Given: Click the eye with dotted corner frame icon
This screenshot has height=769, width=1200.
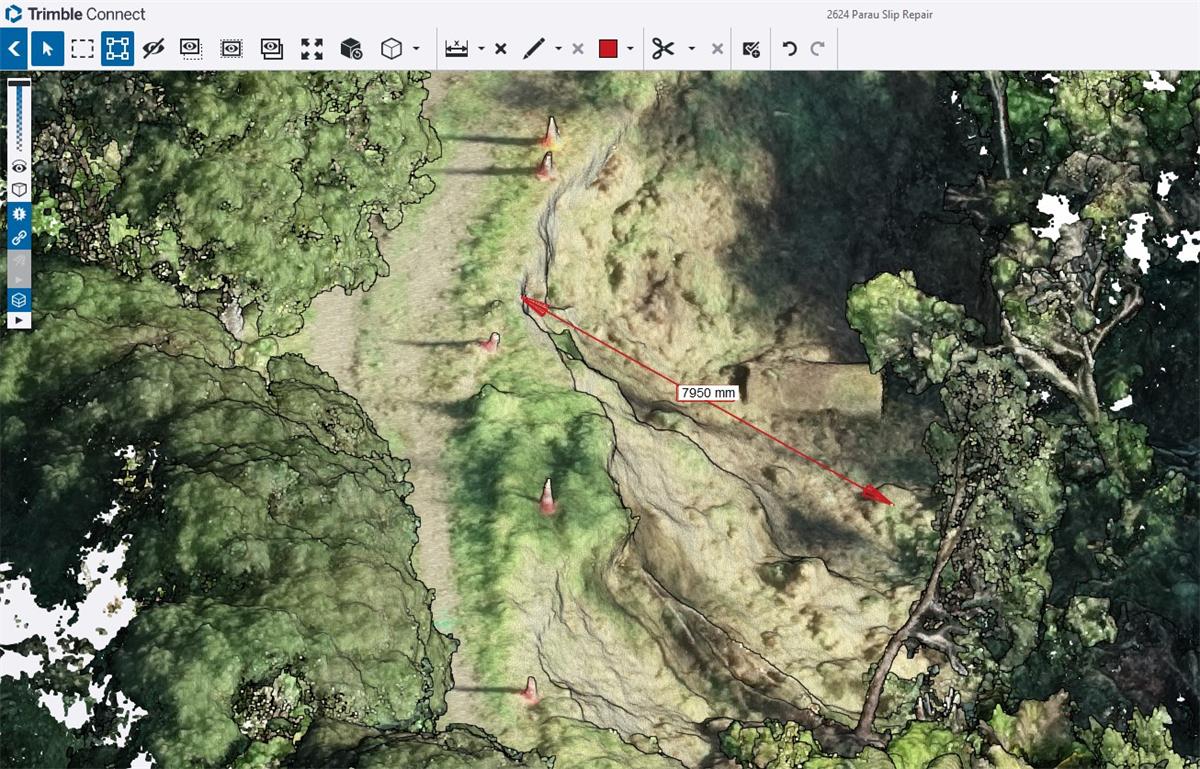Looking at the screenshot, I should click(191, 48).
